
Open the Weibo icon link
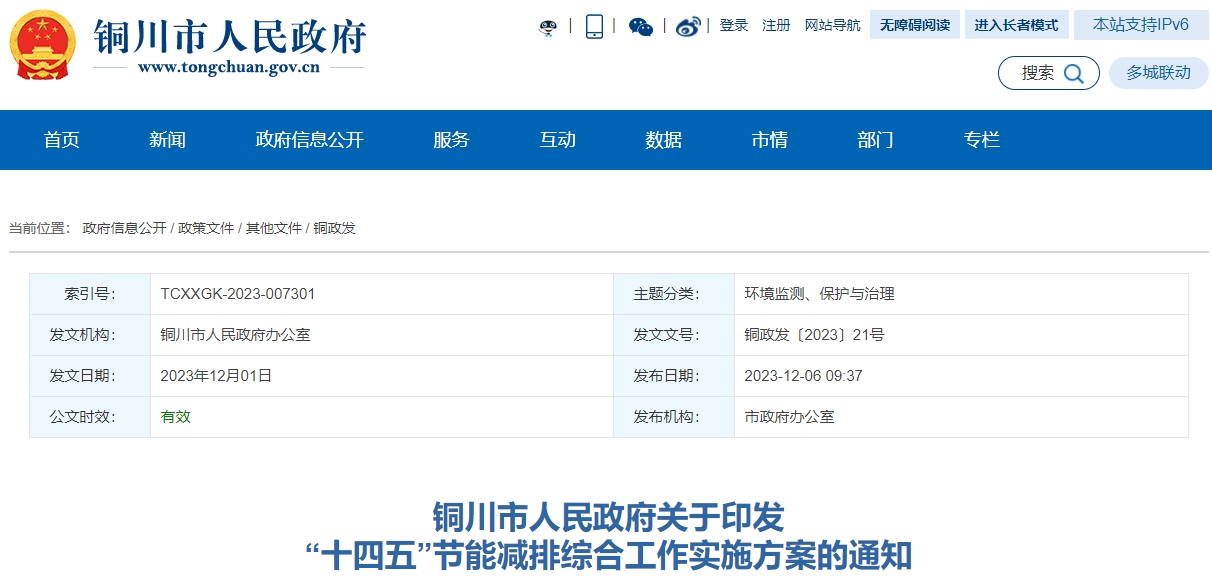pyautogui.click(x=688, y=27)
